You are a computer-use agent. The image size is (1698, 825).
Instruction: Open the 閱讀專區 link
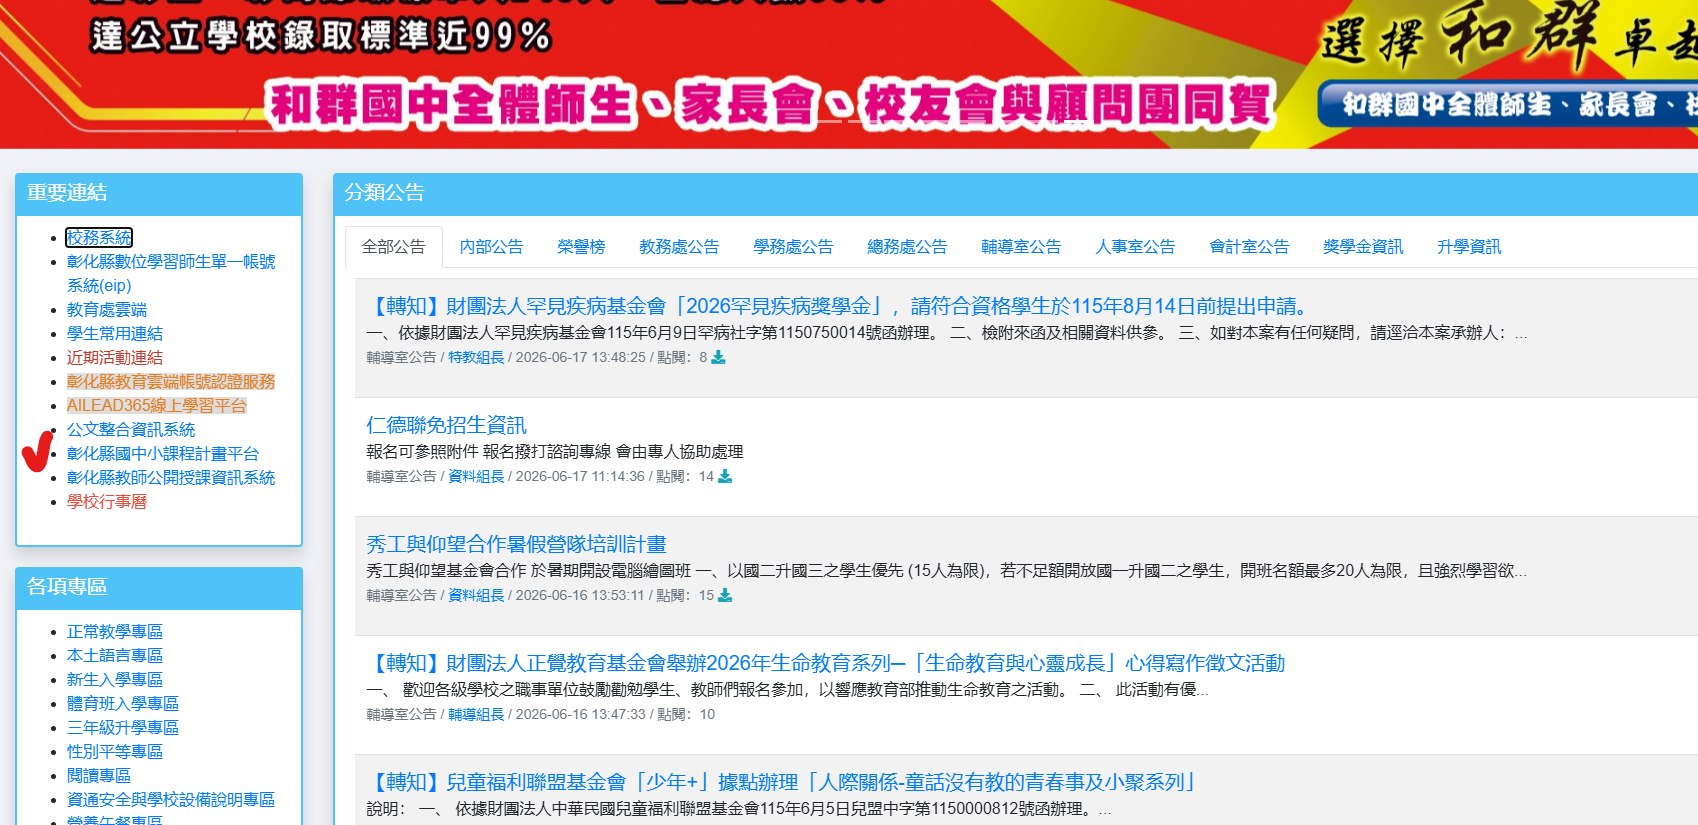pyautogui.click(x=99, y=775)
